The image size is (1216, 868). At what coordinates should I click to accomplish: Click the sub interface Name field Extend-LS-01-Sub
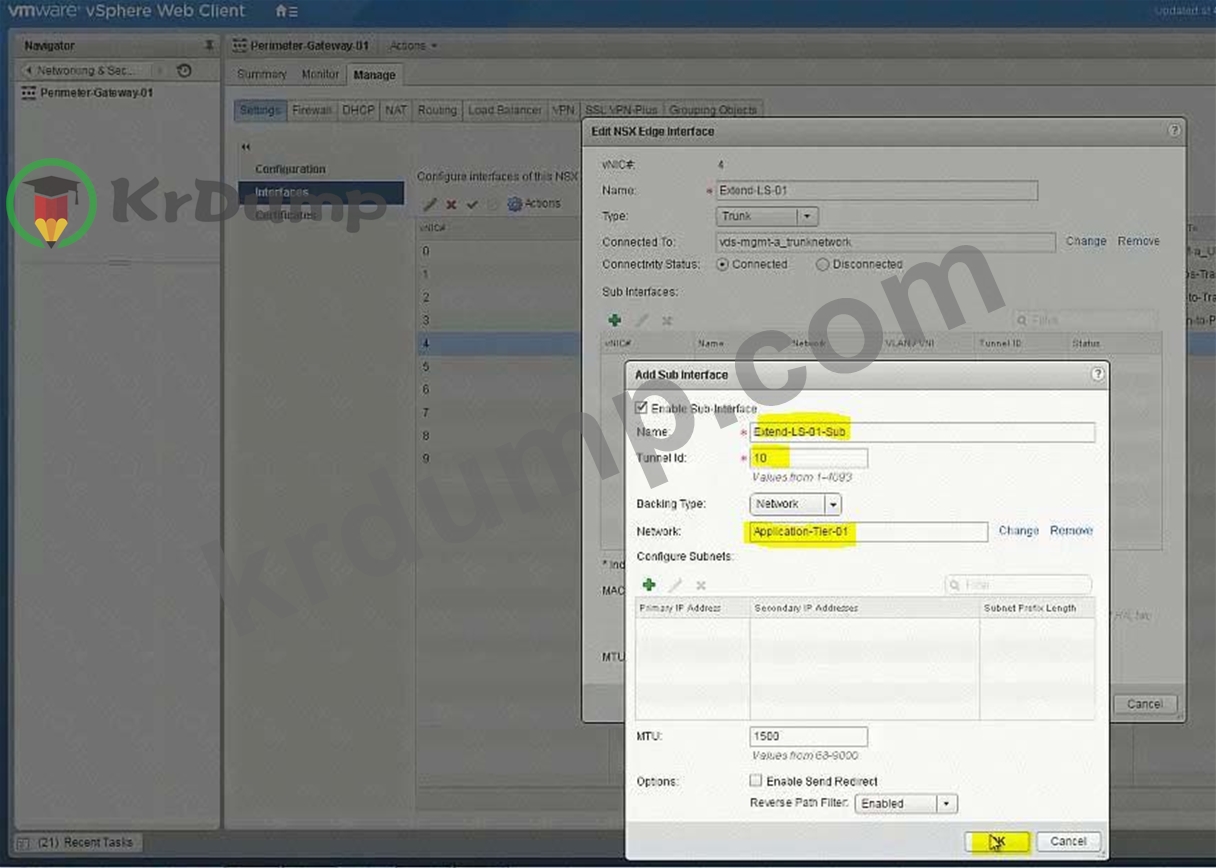(922, 432)
